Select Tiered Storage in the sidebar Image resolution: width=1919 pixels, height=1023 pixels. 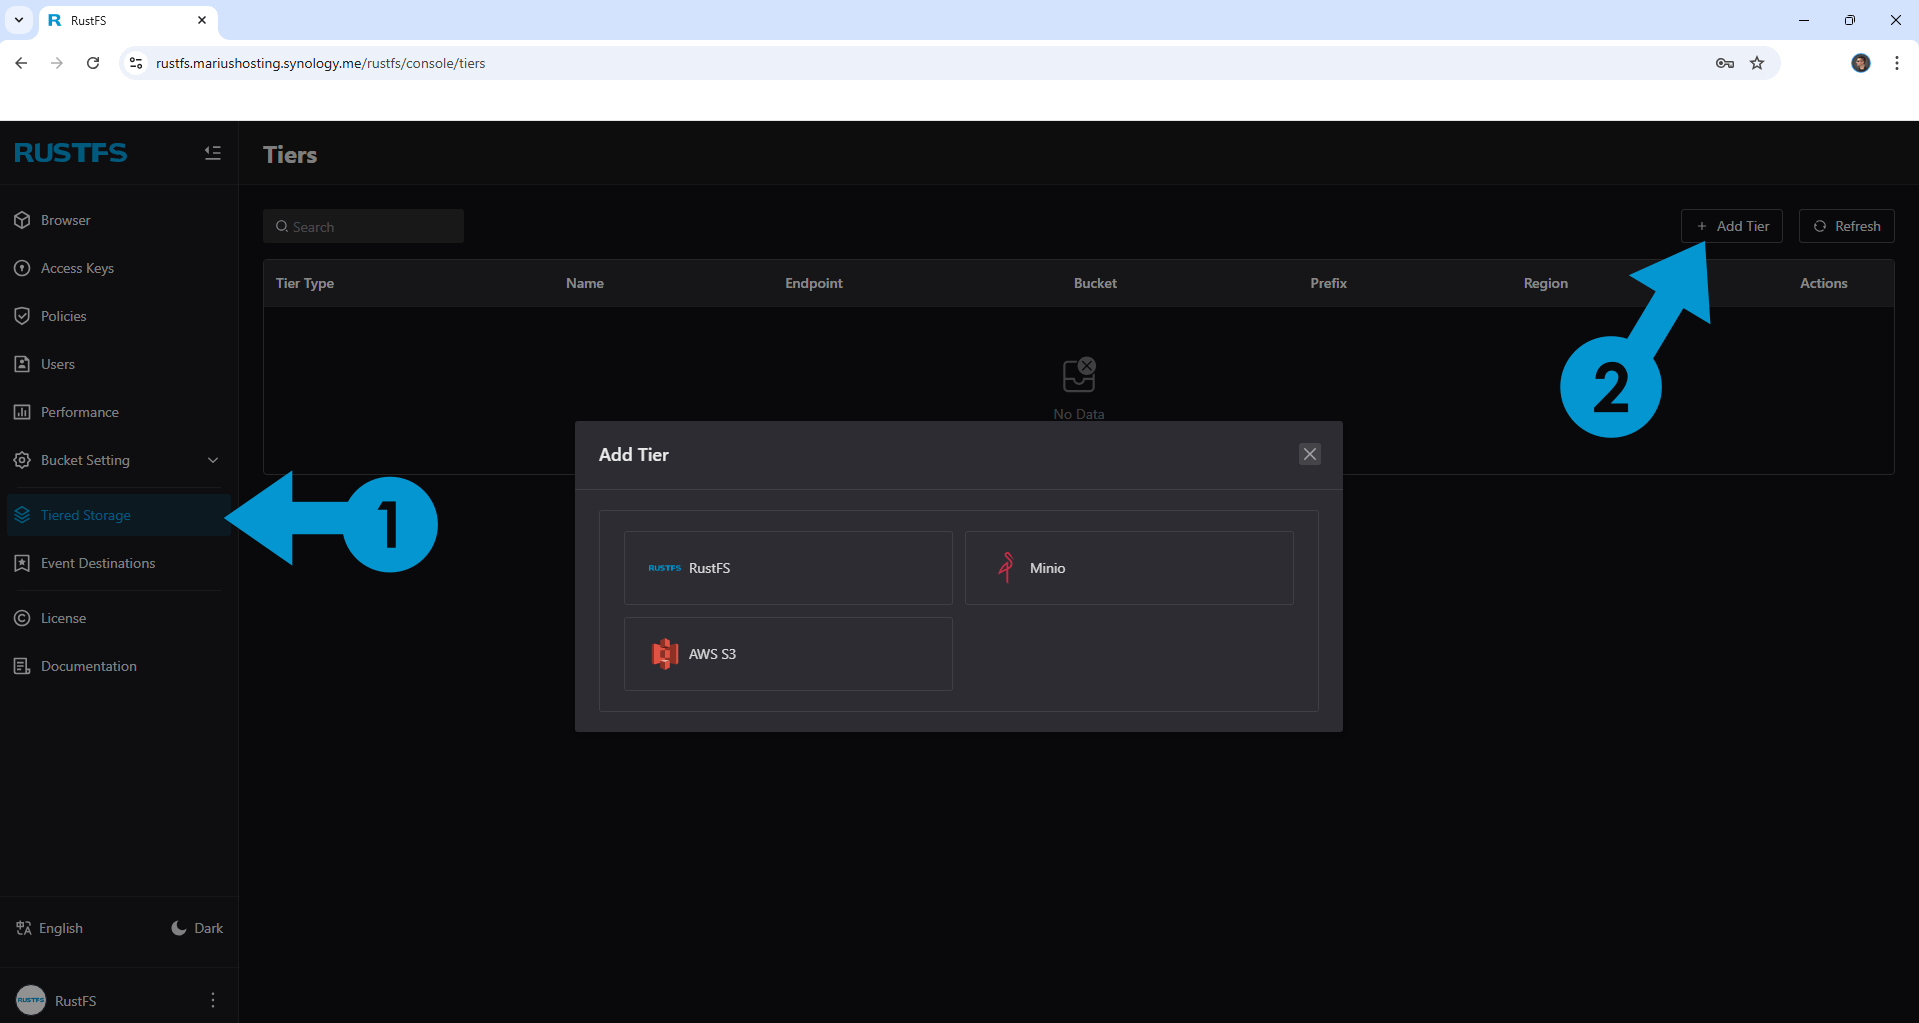click(x=119, y=515)
